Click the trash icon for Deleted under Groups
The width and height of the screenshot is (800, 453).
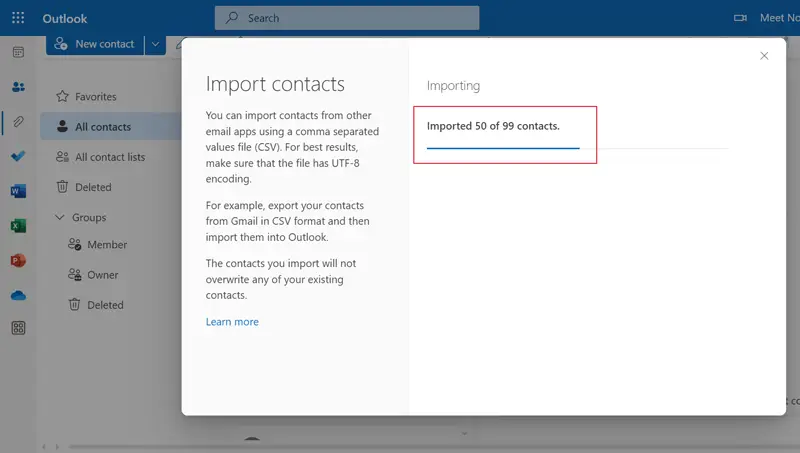pos(74,305)
